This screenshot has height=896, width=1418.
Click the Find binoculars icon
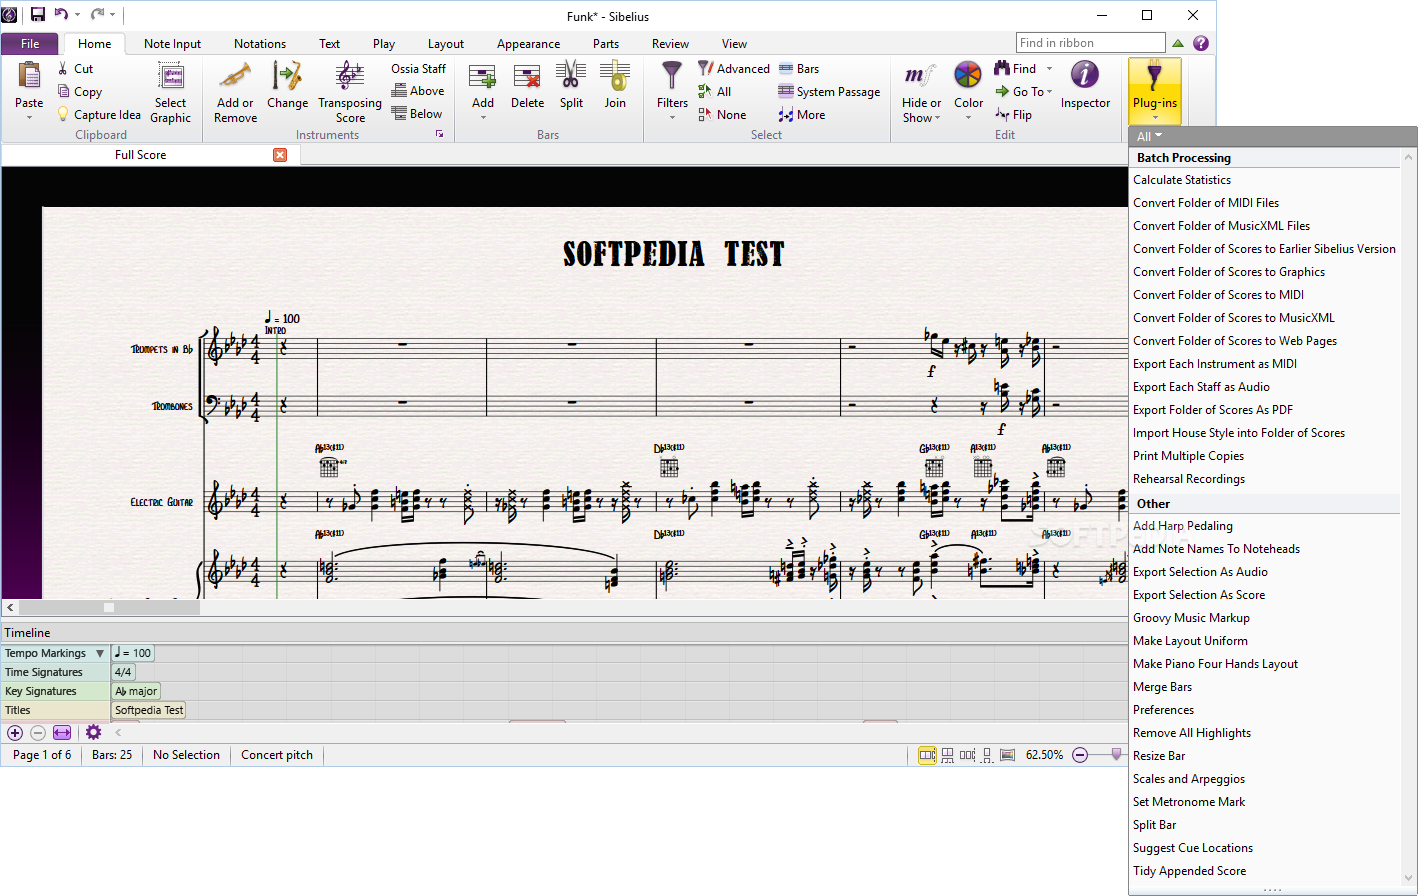coord(1002,69)
